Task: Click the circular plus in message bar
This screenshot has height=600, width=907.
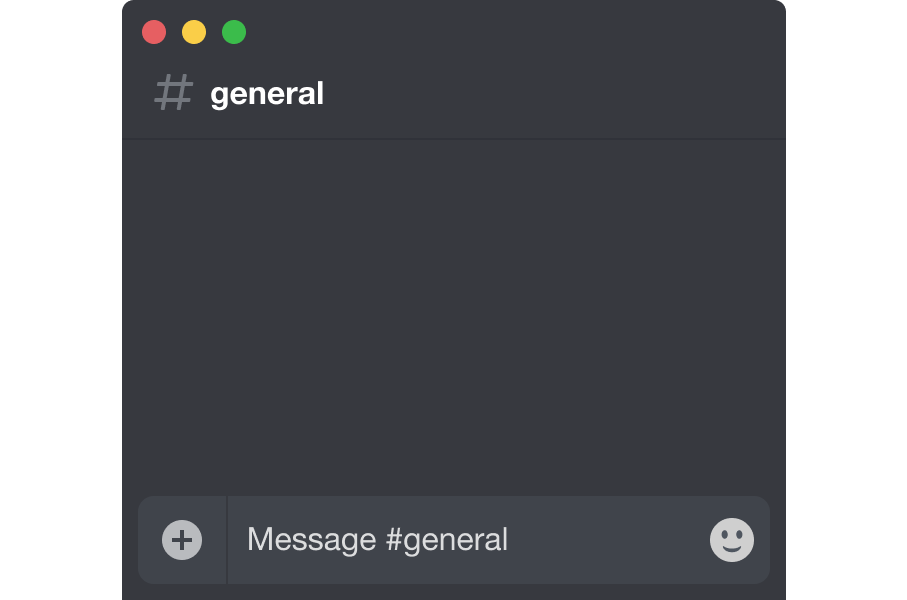Action: [x=182, y=540]
